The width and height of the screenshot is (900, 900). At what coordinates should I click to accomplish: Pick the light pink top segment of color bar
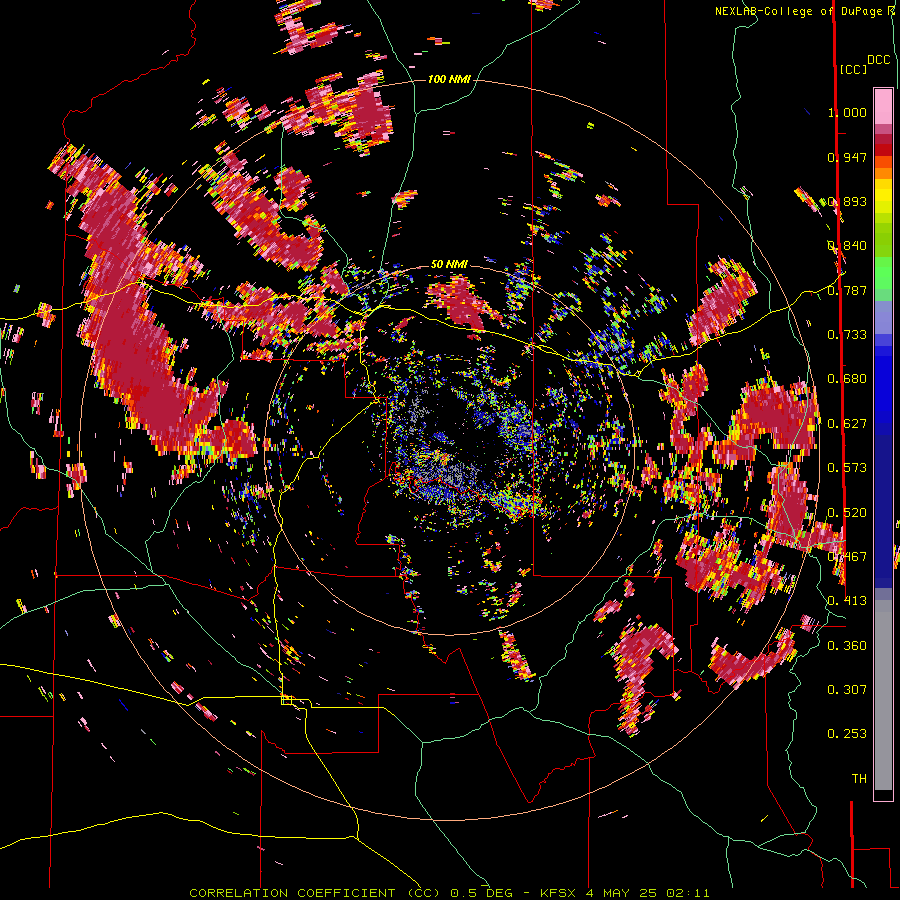click(x=883, y=107)
